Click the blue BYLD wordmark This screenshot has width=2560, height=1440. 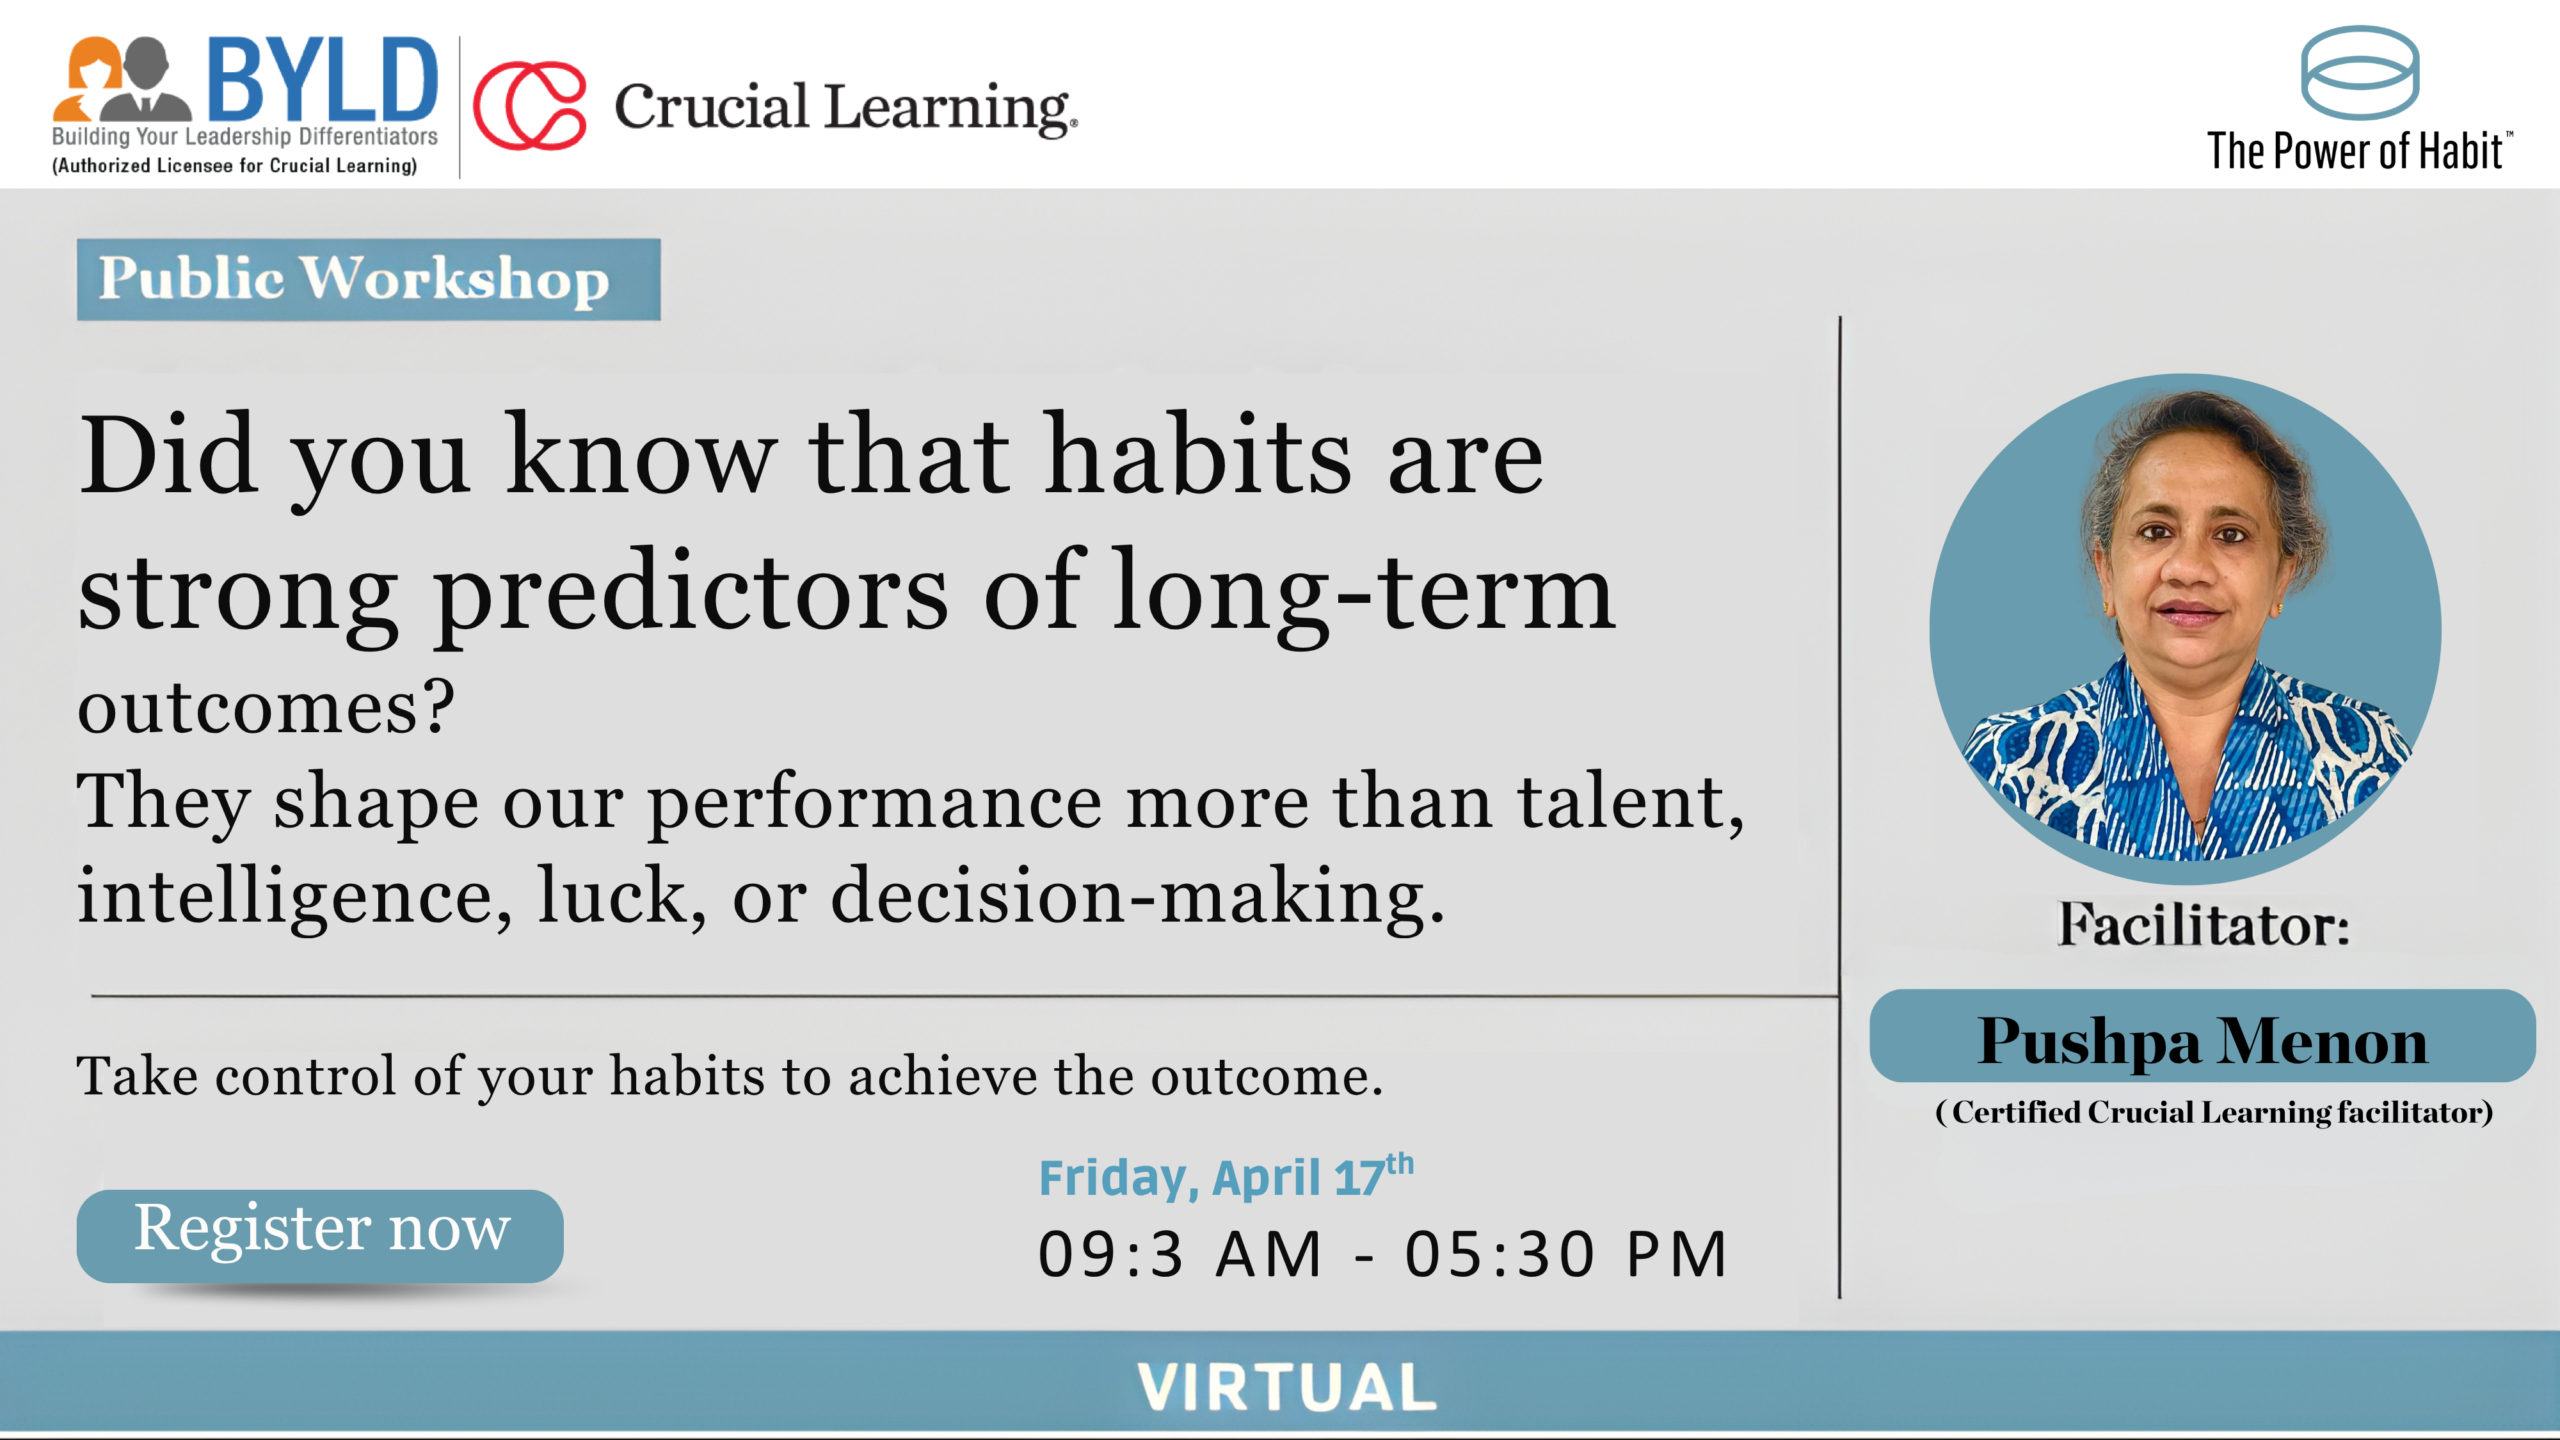pos(322,80)
